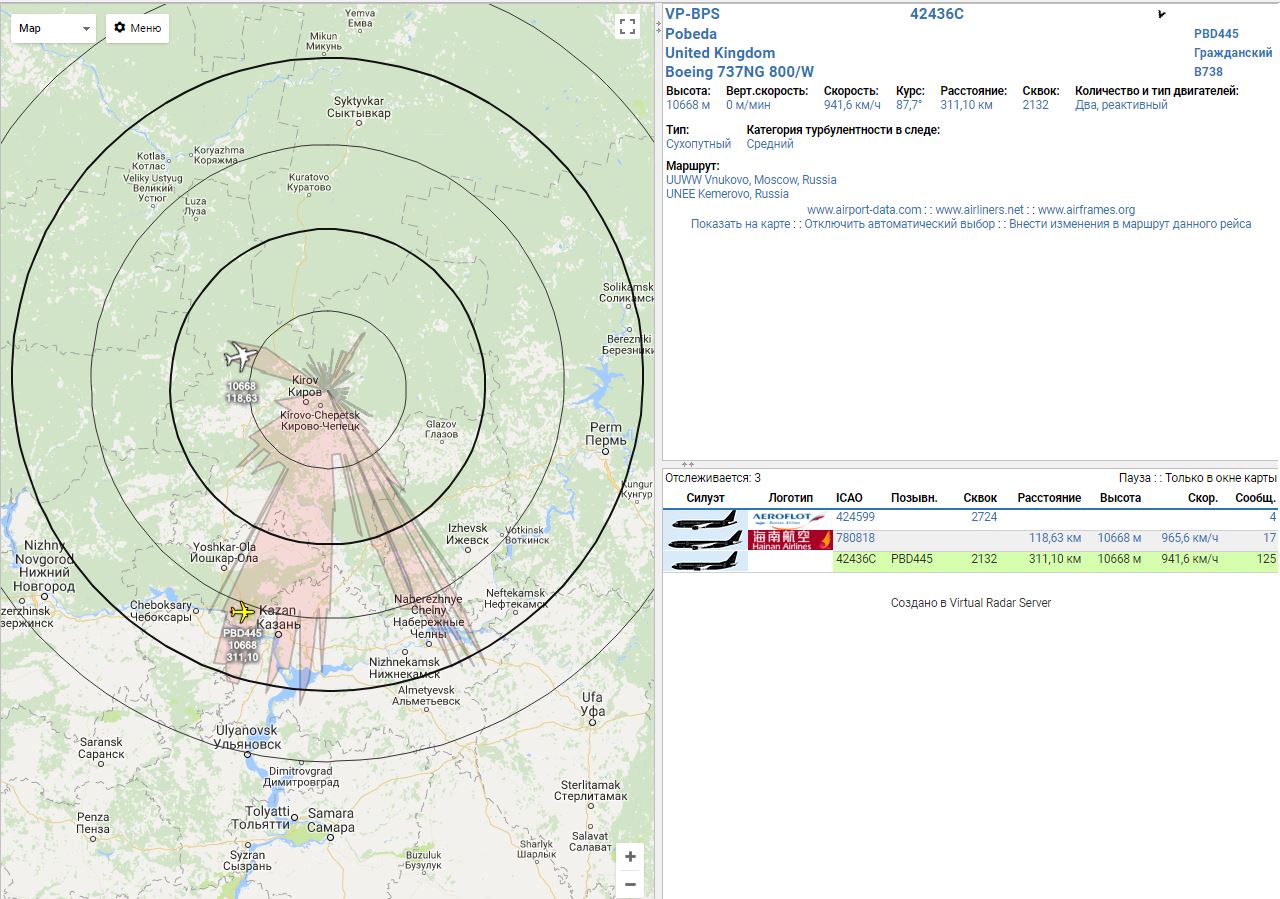The height and width of the screenshot is (899, 1280).
Task: Open the Меню settings button
Action: (x=137, y=28)
